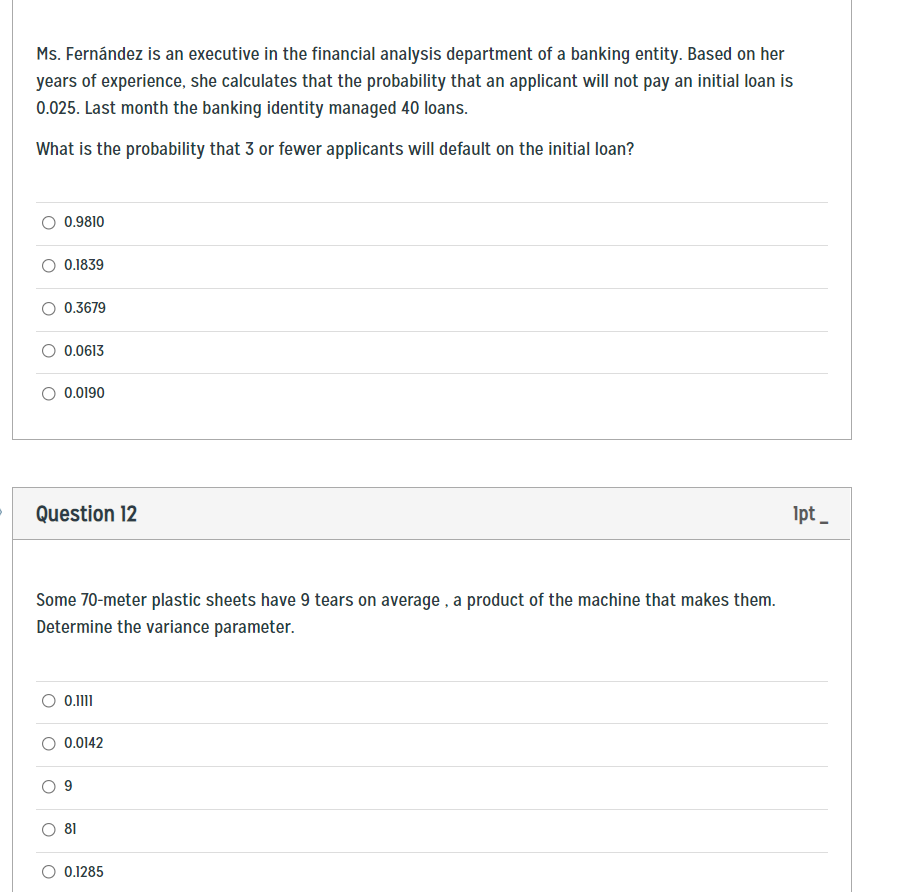Choose 0.0142 as the variance parameter
Image resolution: width=908 pixels, height=892 pixels.
pos(48,743)
